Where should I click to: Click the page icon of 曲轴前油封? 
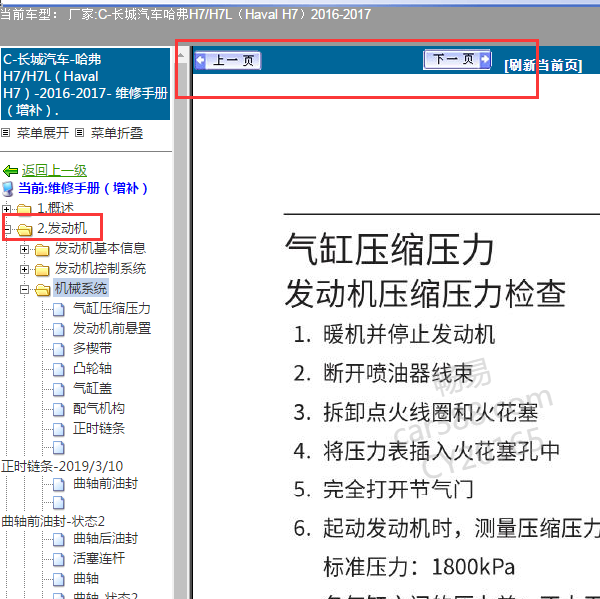(59, 485)
